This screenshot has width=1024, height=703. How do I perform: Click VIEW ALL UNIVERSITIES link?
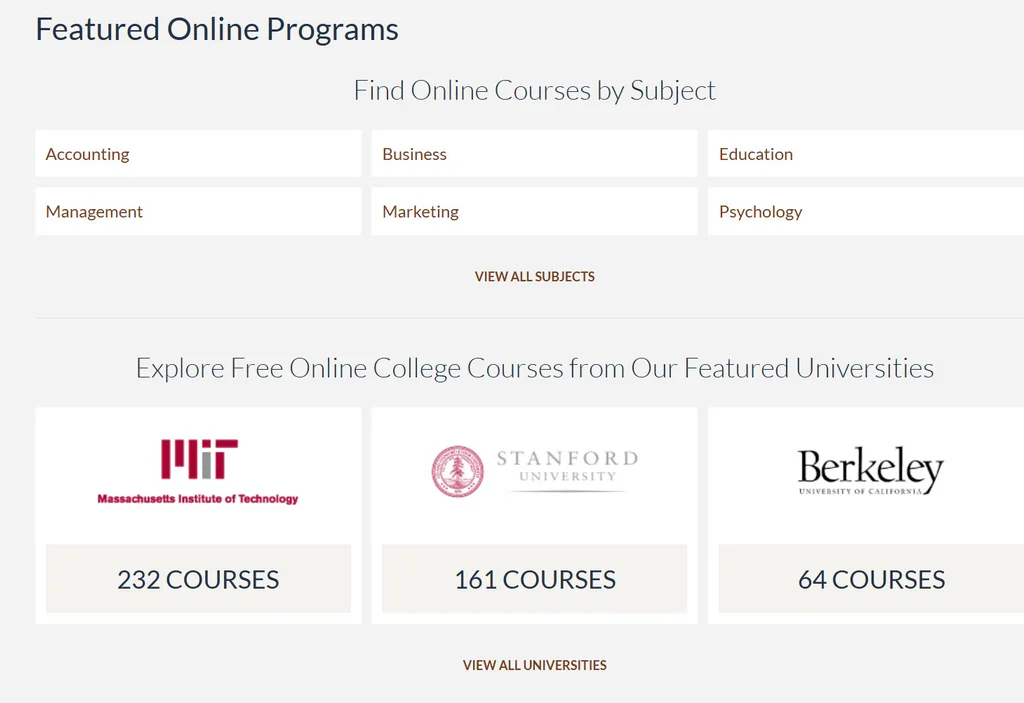pos(535,665)
